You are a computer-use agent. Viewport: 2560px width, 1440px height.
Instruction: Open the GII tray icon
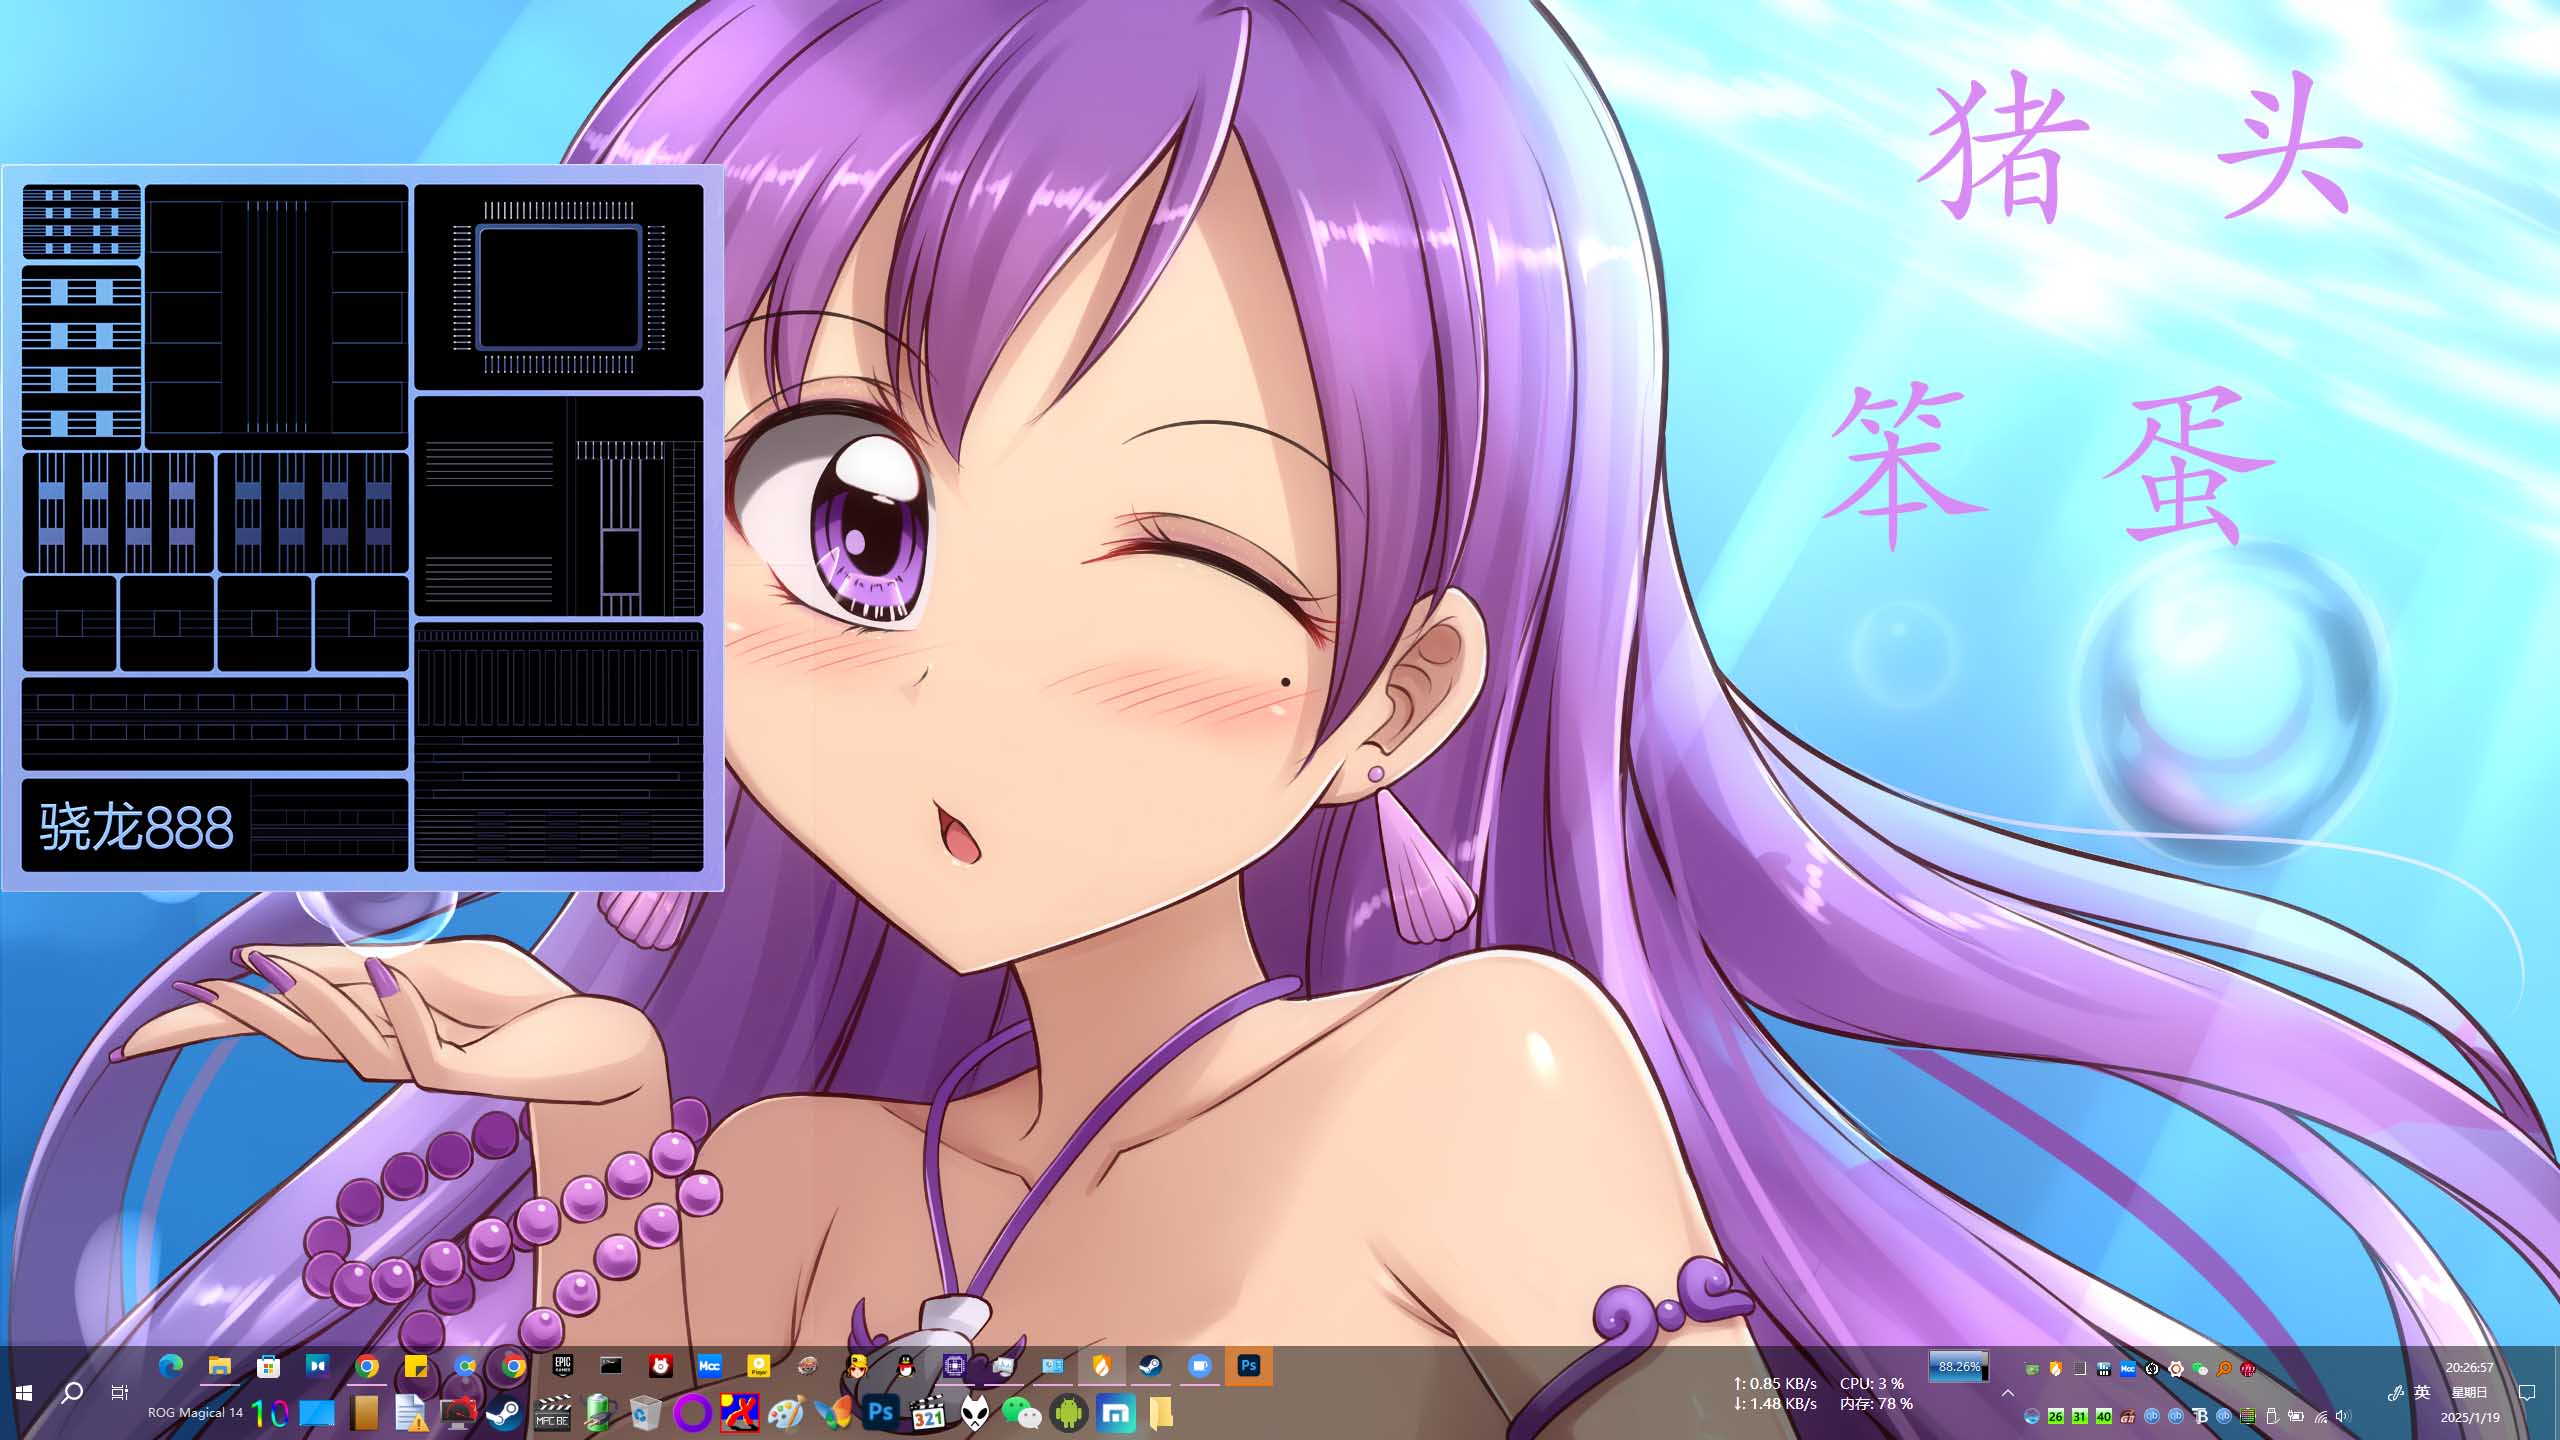pyautogui.click(x=2128, y=1416)
